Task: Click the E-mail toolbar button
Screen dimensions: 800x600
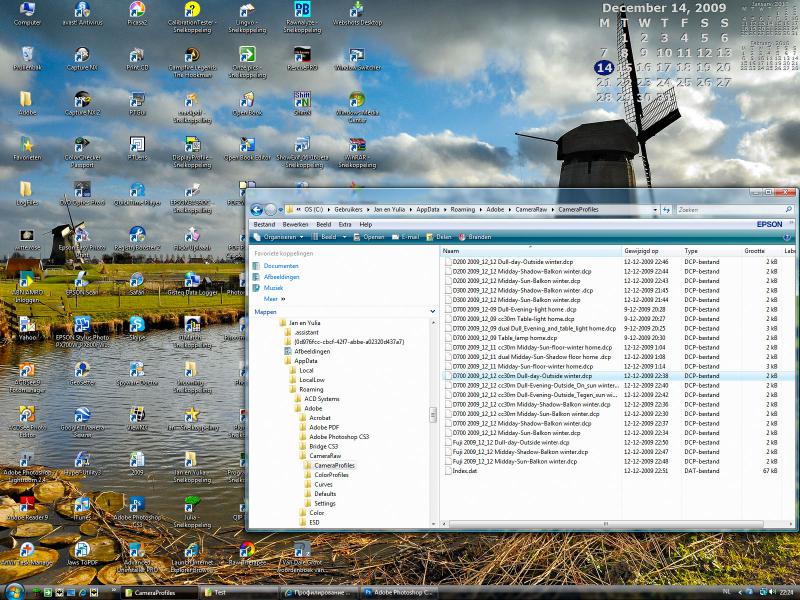Action: (x=406, y=237)
